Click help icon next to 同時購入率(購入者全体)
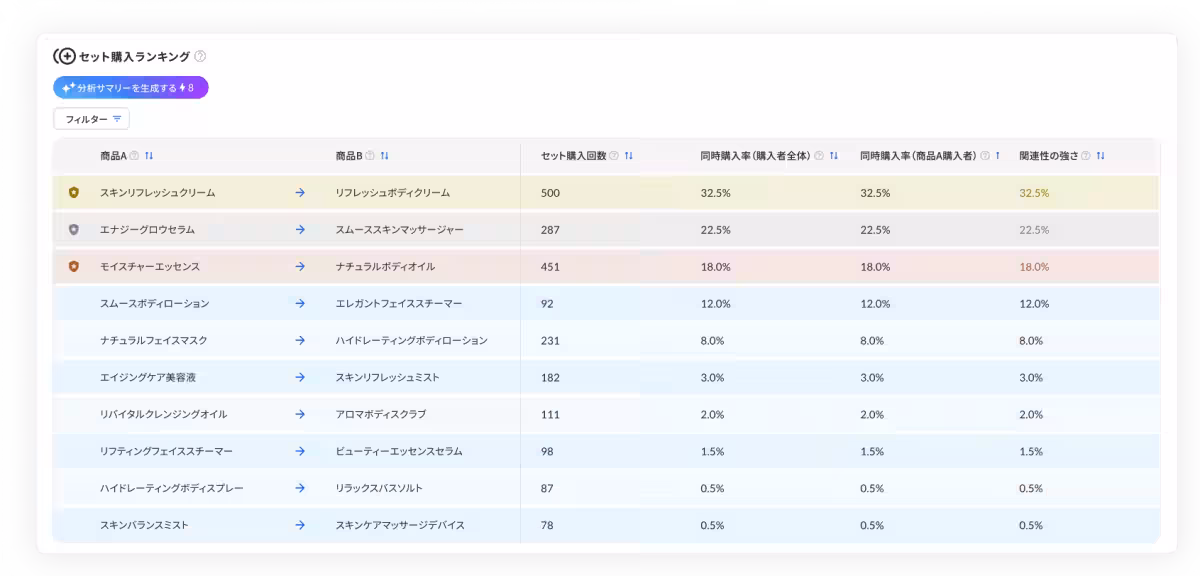Image resolution: width=1200 pixels, height=576 pixels. point(819,155)
